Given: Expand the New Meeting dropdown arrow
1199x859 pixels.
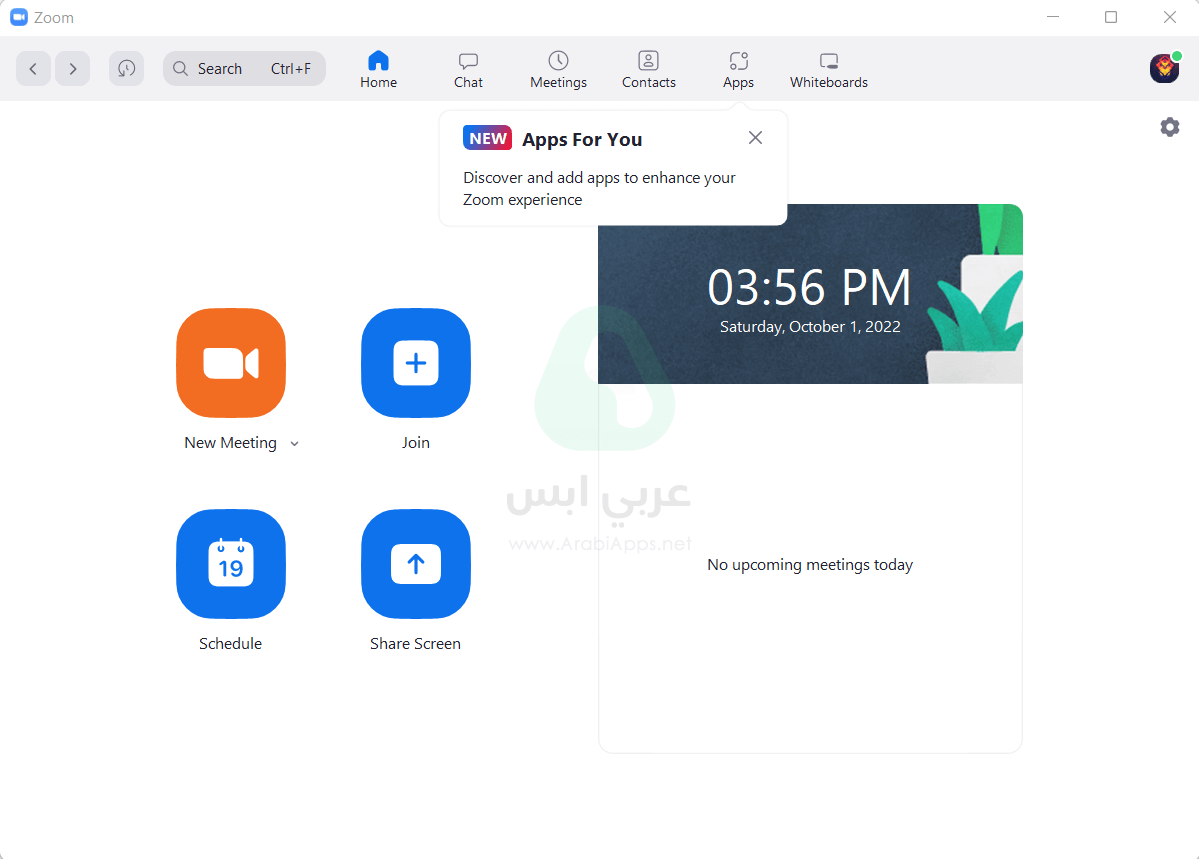Looking at the screenshot, I should (294, 444).
